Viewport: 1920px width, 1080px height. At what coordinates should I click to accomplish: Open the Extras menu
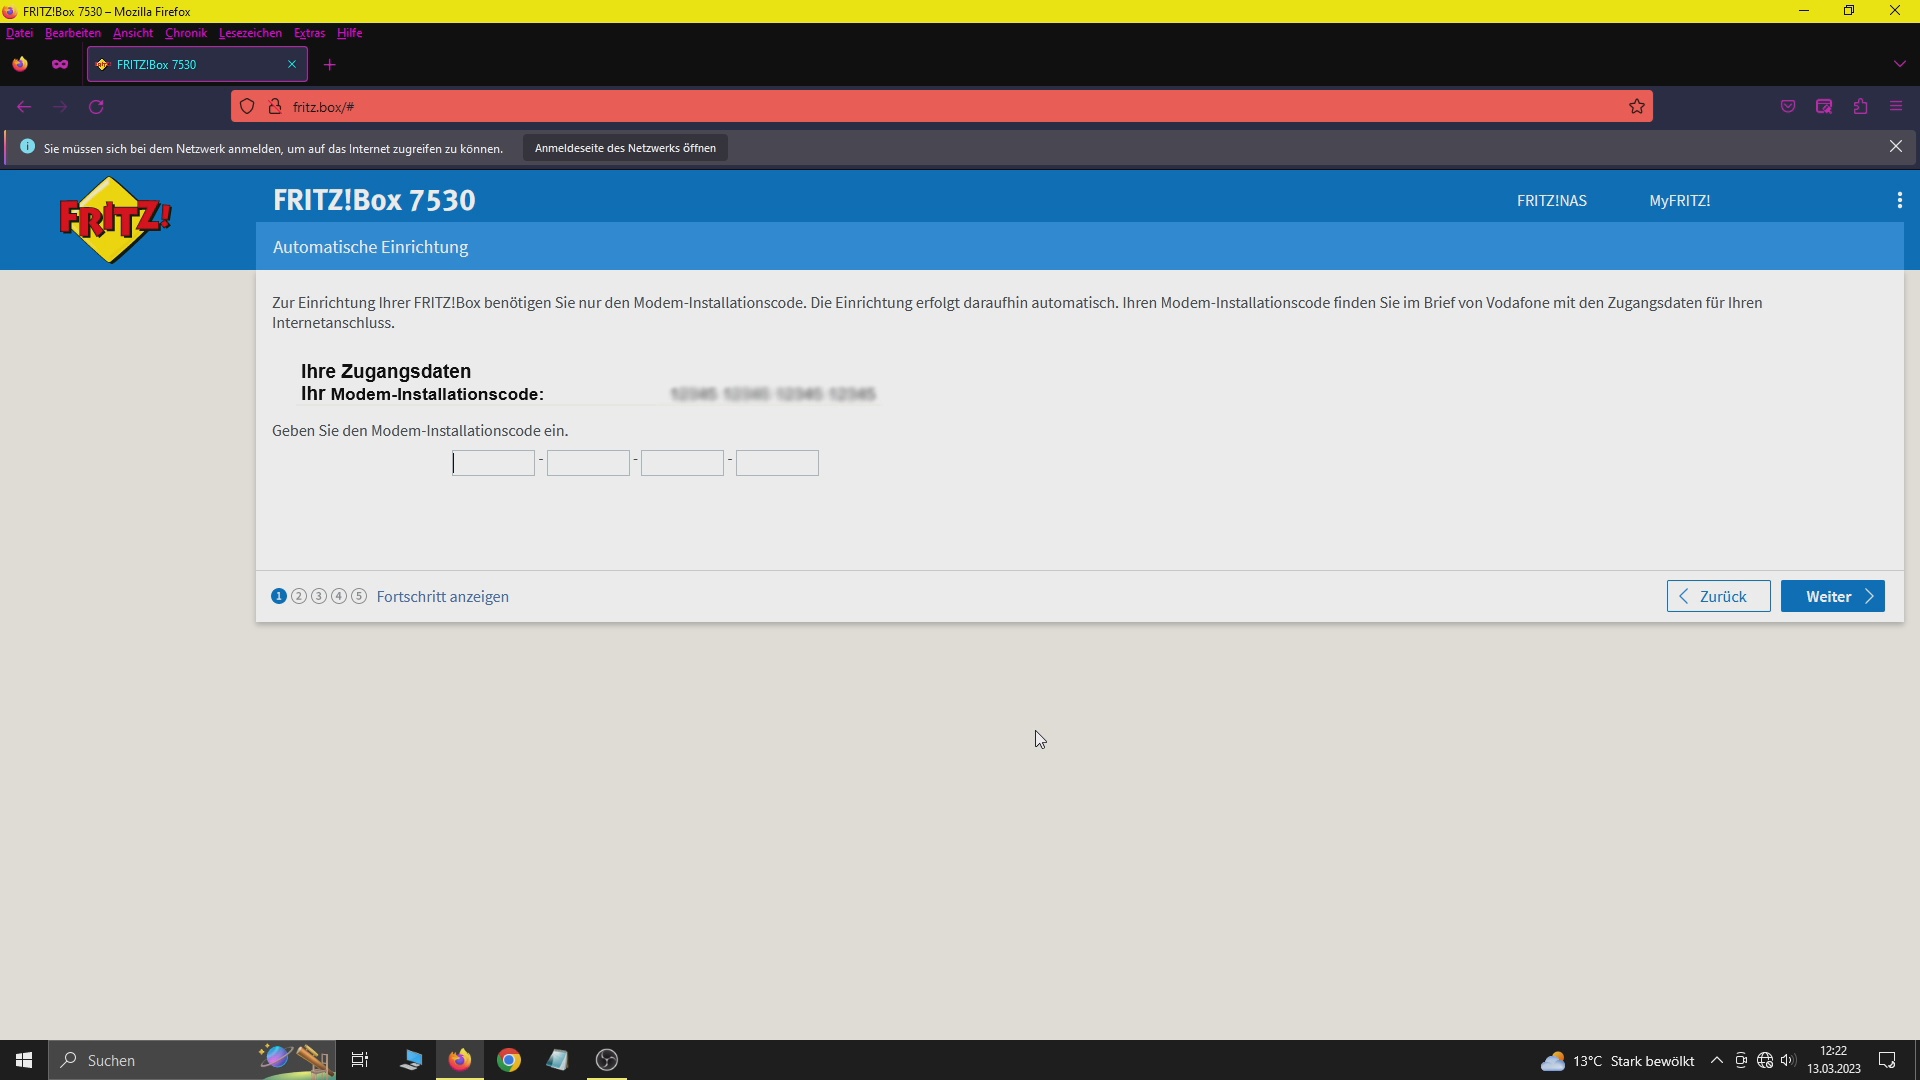tap(309, 33)
